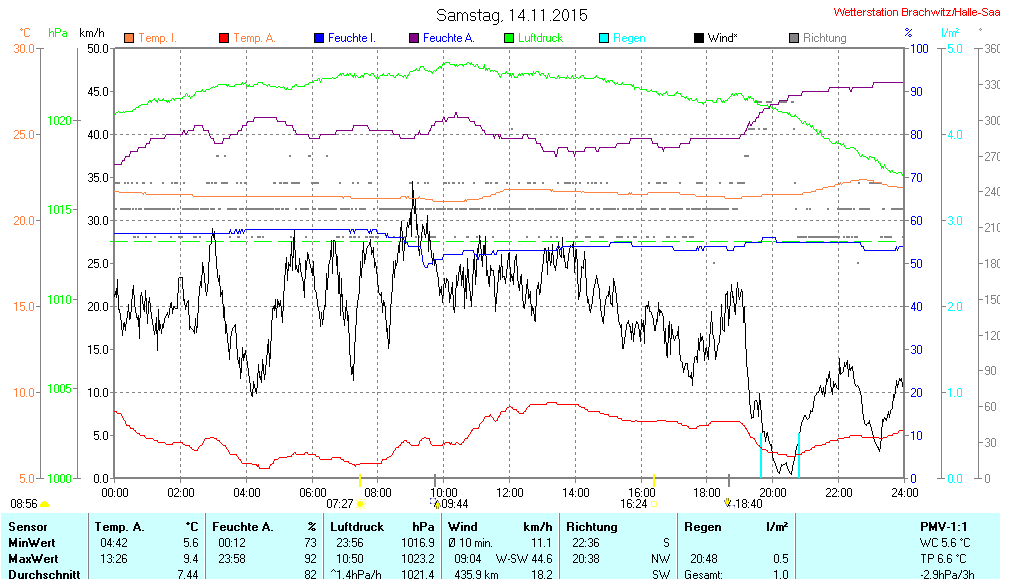Click the Regen column header in table
Screen dimensions: 1021x579
click(x=702, y=527)
